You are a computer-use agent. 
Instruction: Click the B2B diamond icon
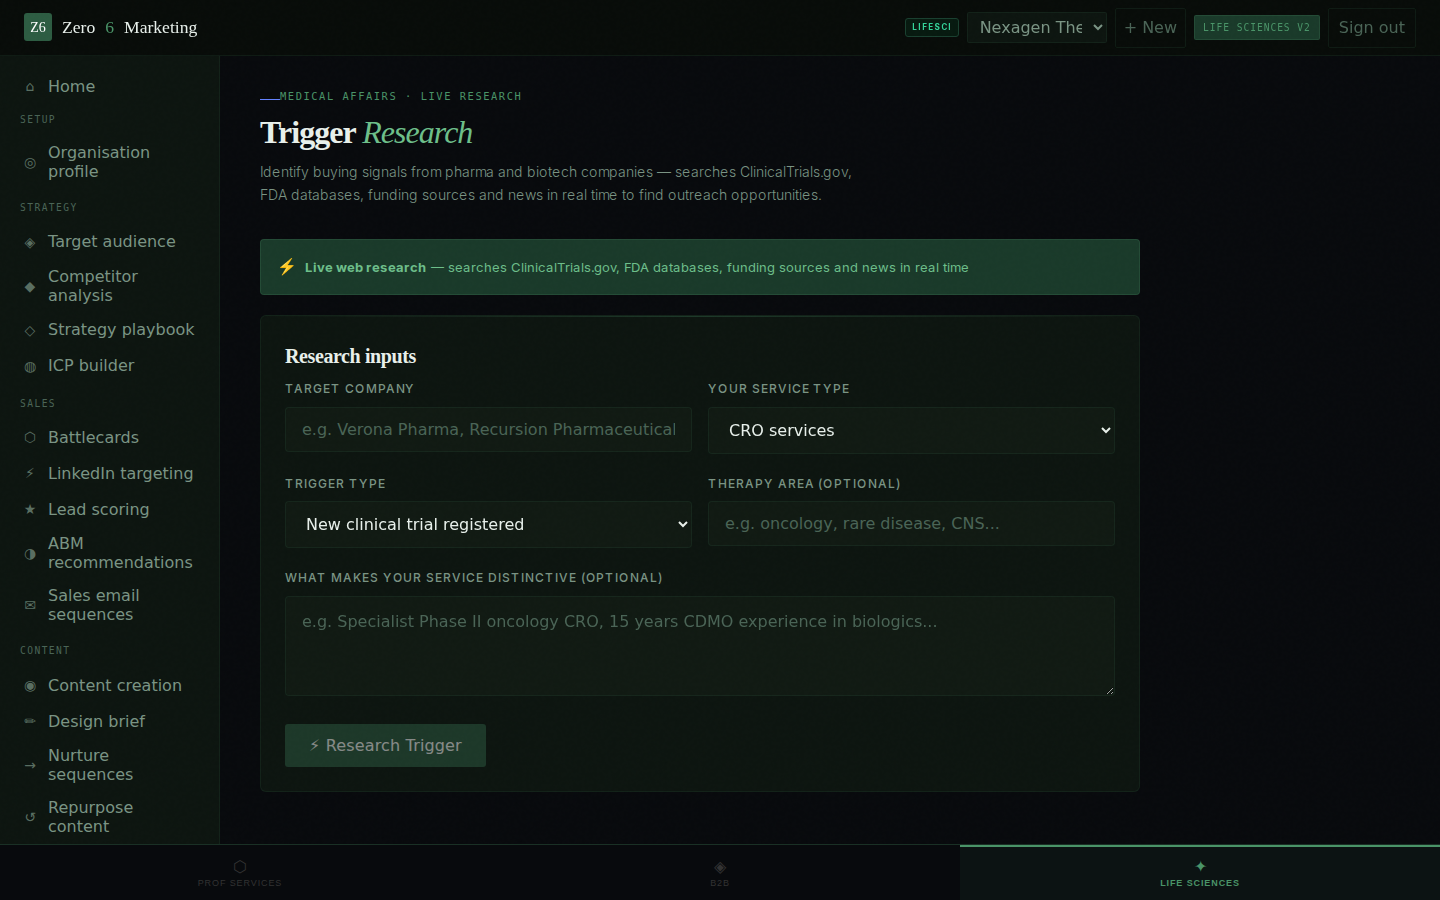click(x=720, y=867)
